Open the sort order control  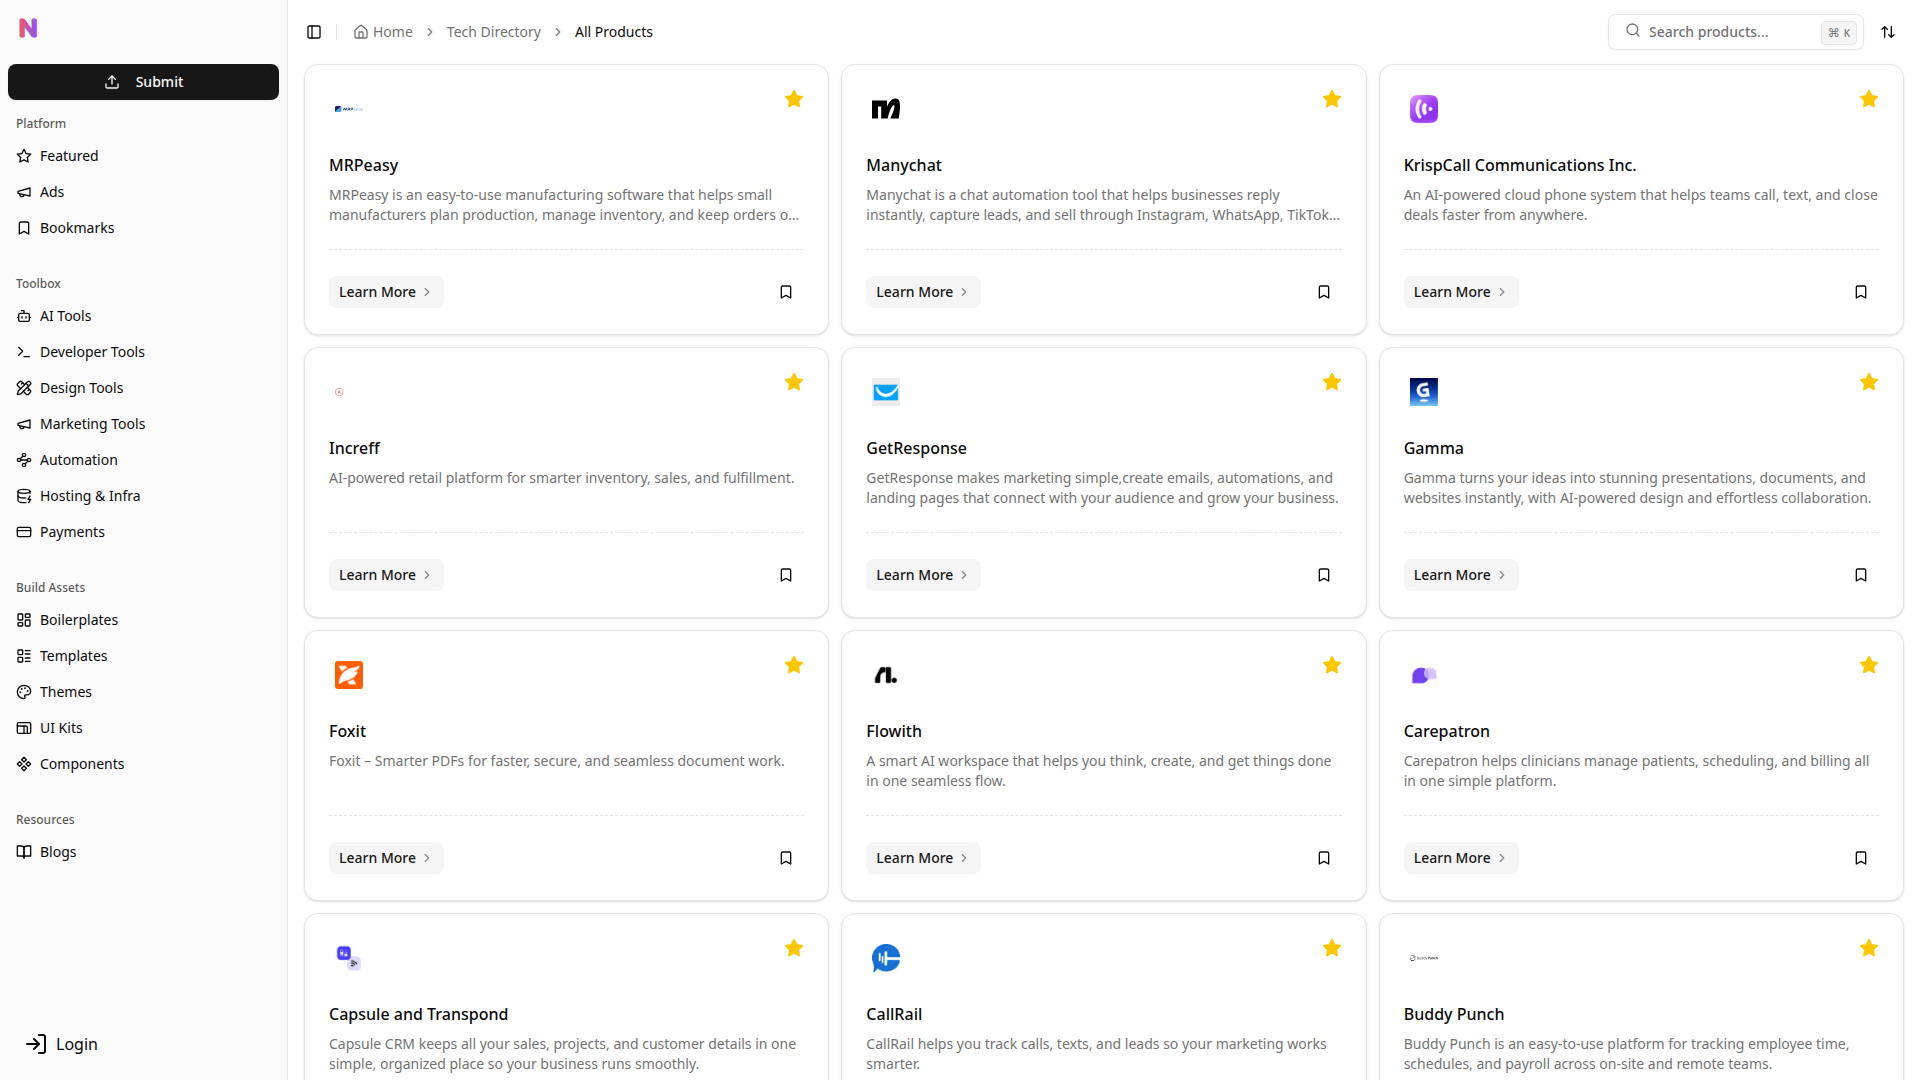[x=1889, y=31]
